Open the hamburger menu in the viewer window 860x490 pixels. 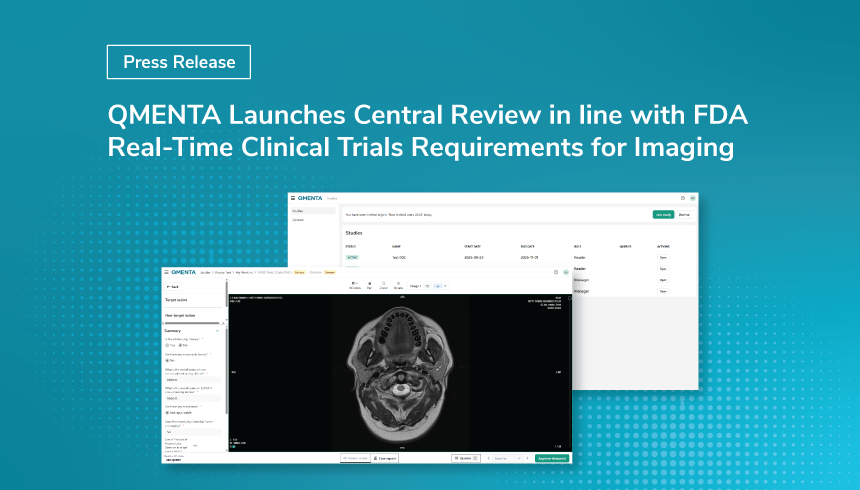(x=167, y=272)
